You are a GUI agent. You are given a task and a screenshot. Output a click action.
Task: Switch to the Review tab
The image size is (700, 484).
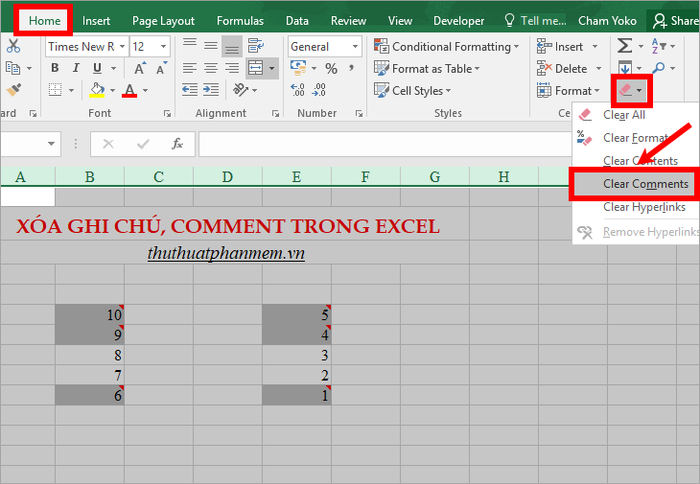tap(348, 21)
